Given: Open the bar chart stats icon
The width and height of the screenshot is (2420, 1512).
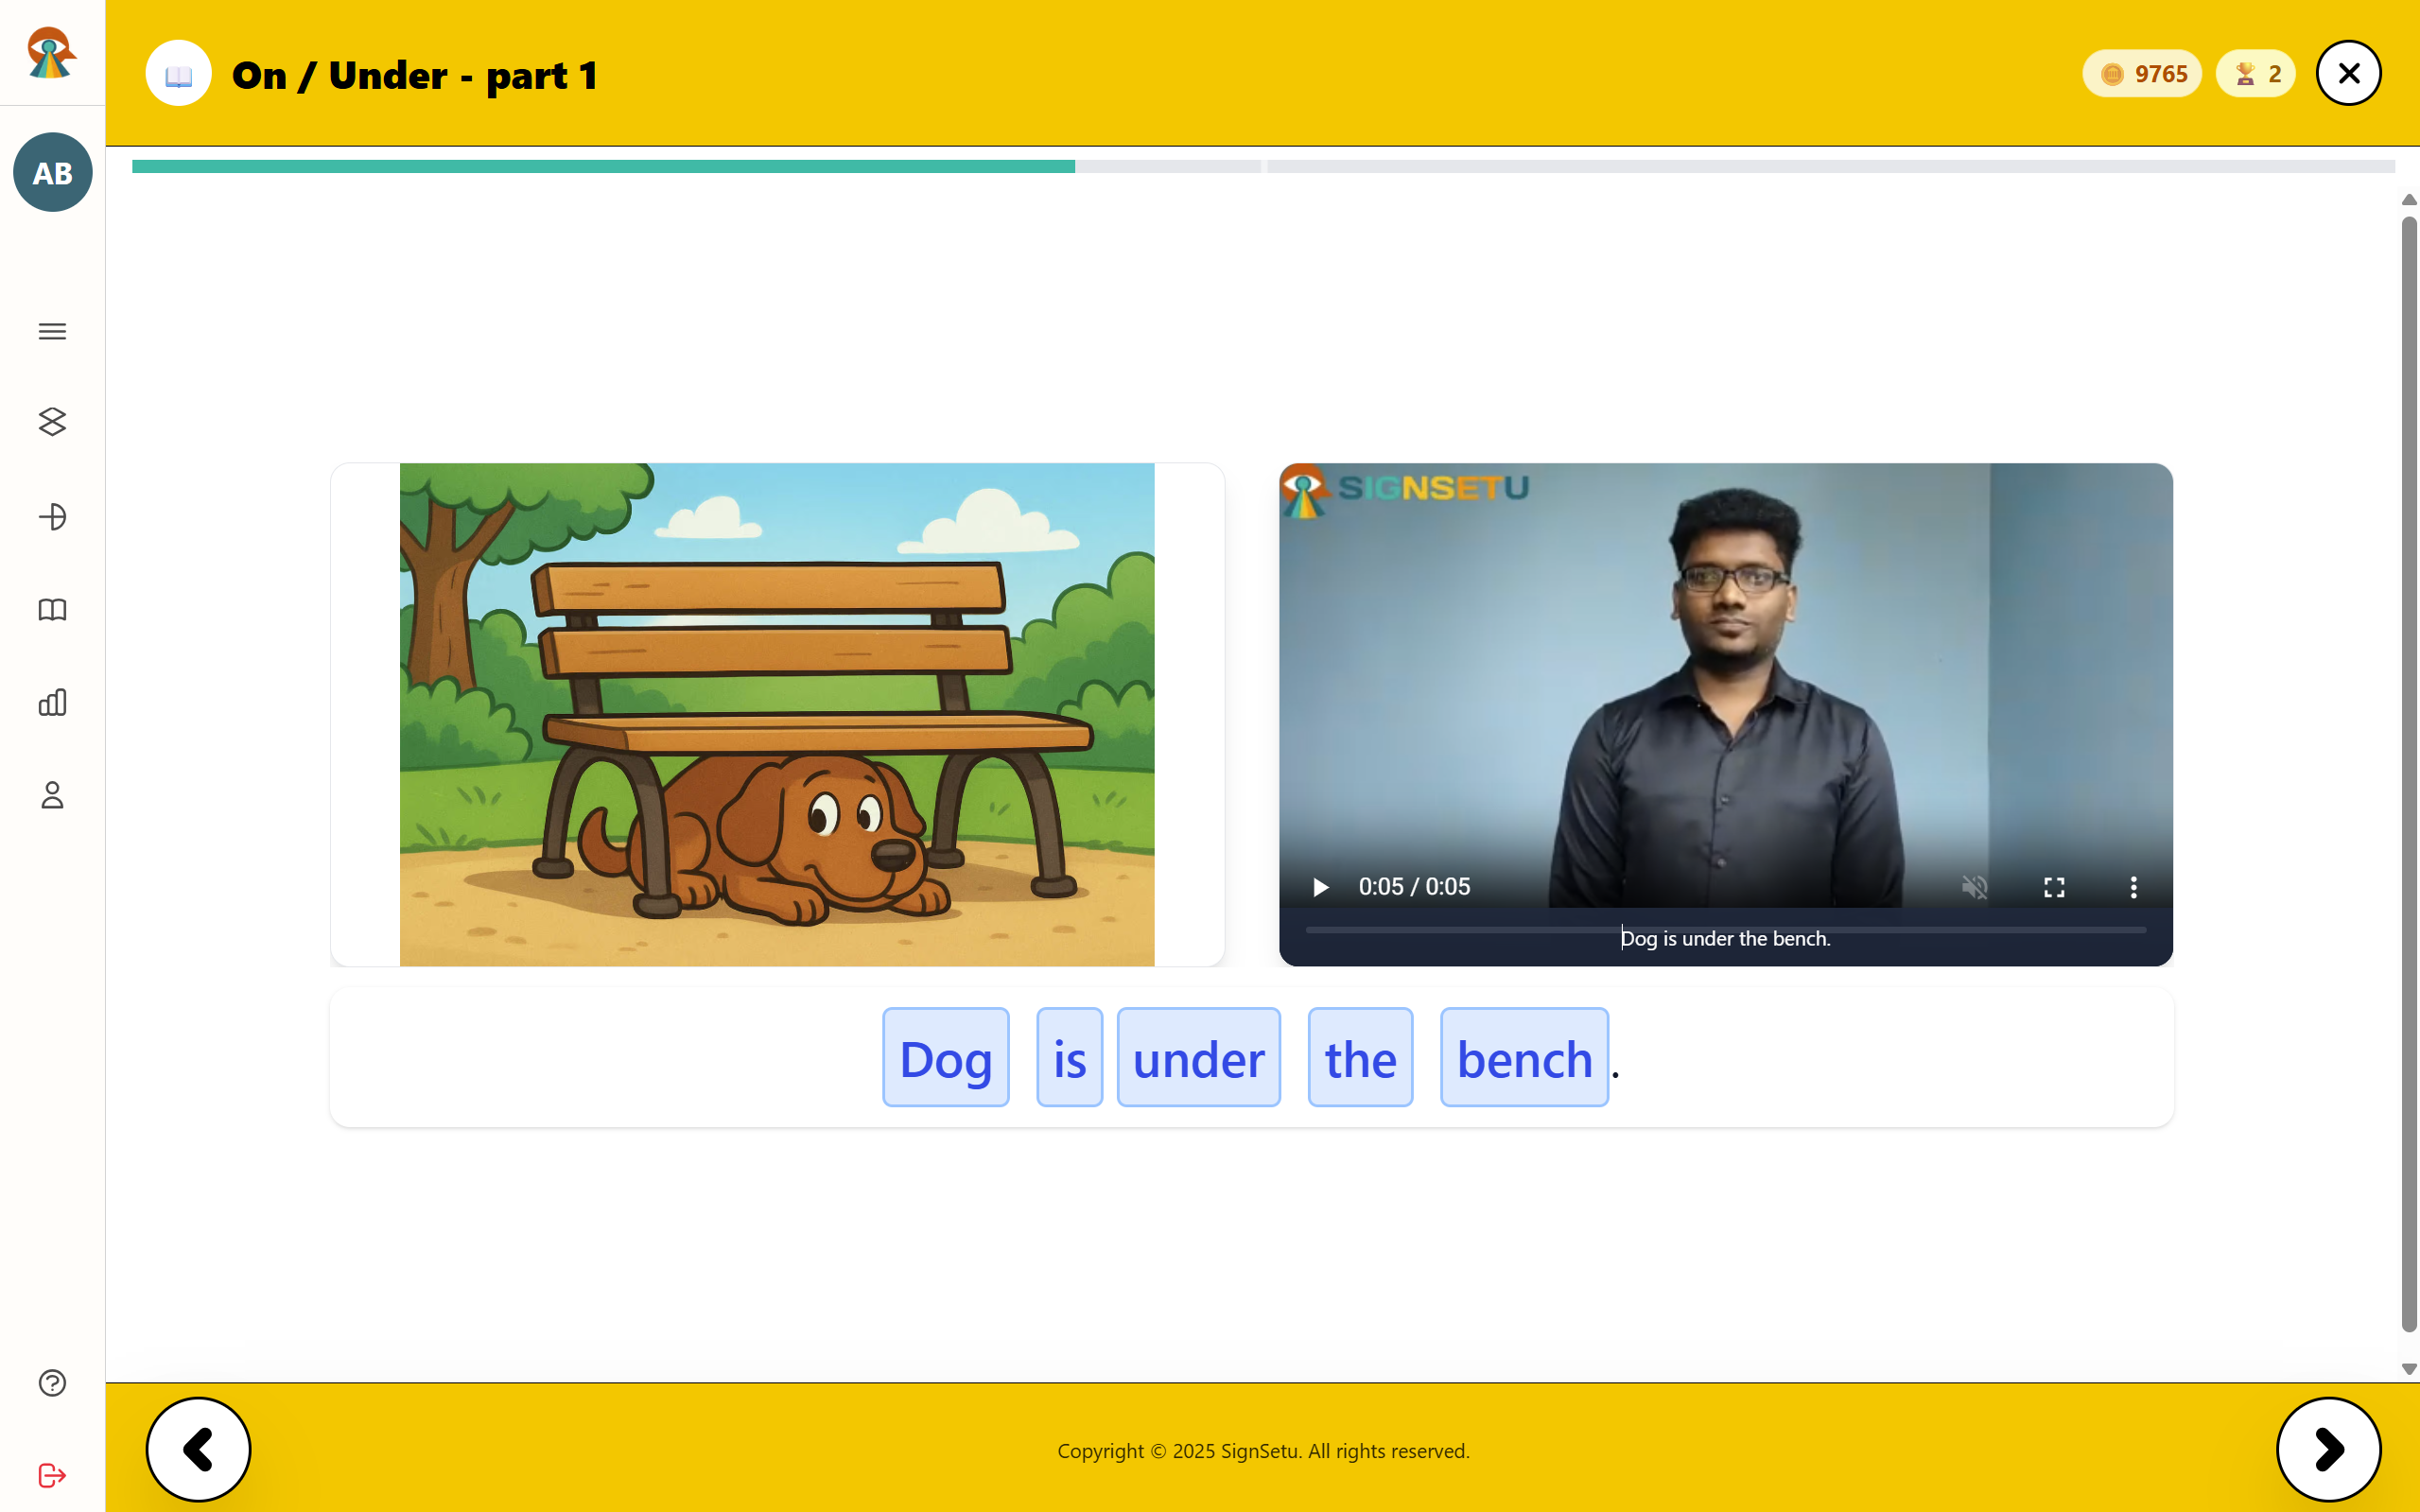Looking at the screenshot, I should click(52, 702).
